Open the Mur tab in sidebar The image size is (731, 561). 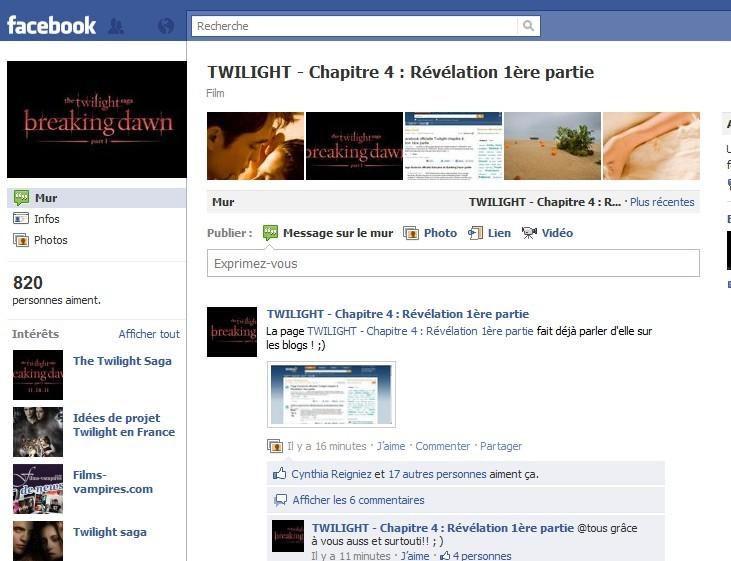46,198
